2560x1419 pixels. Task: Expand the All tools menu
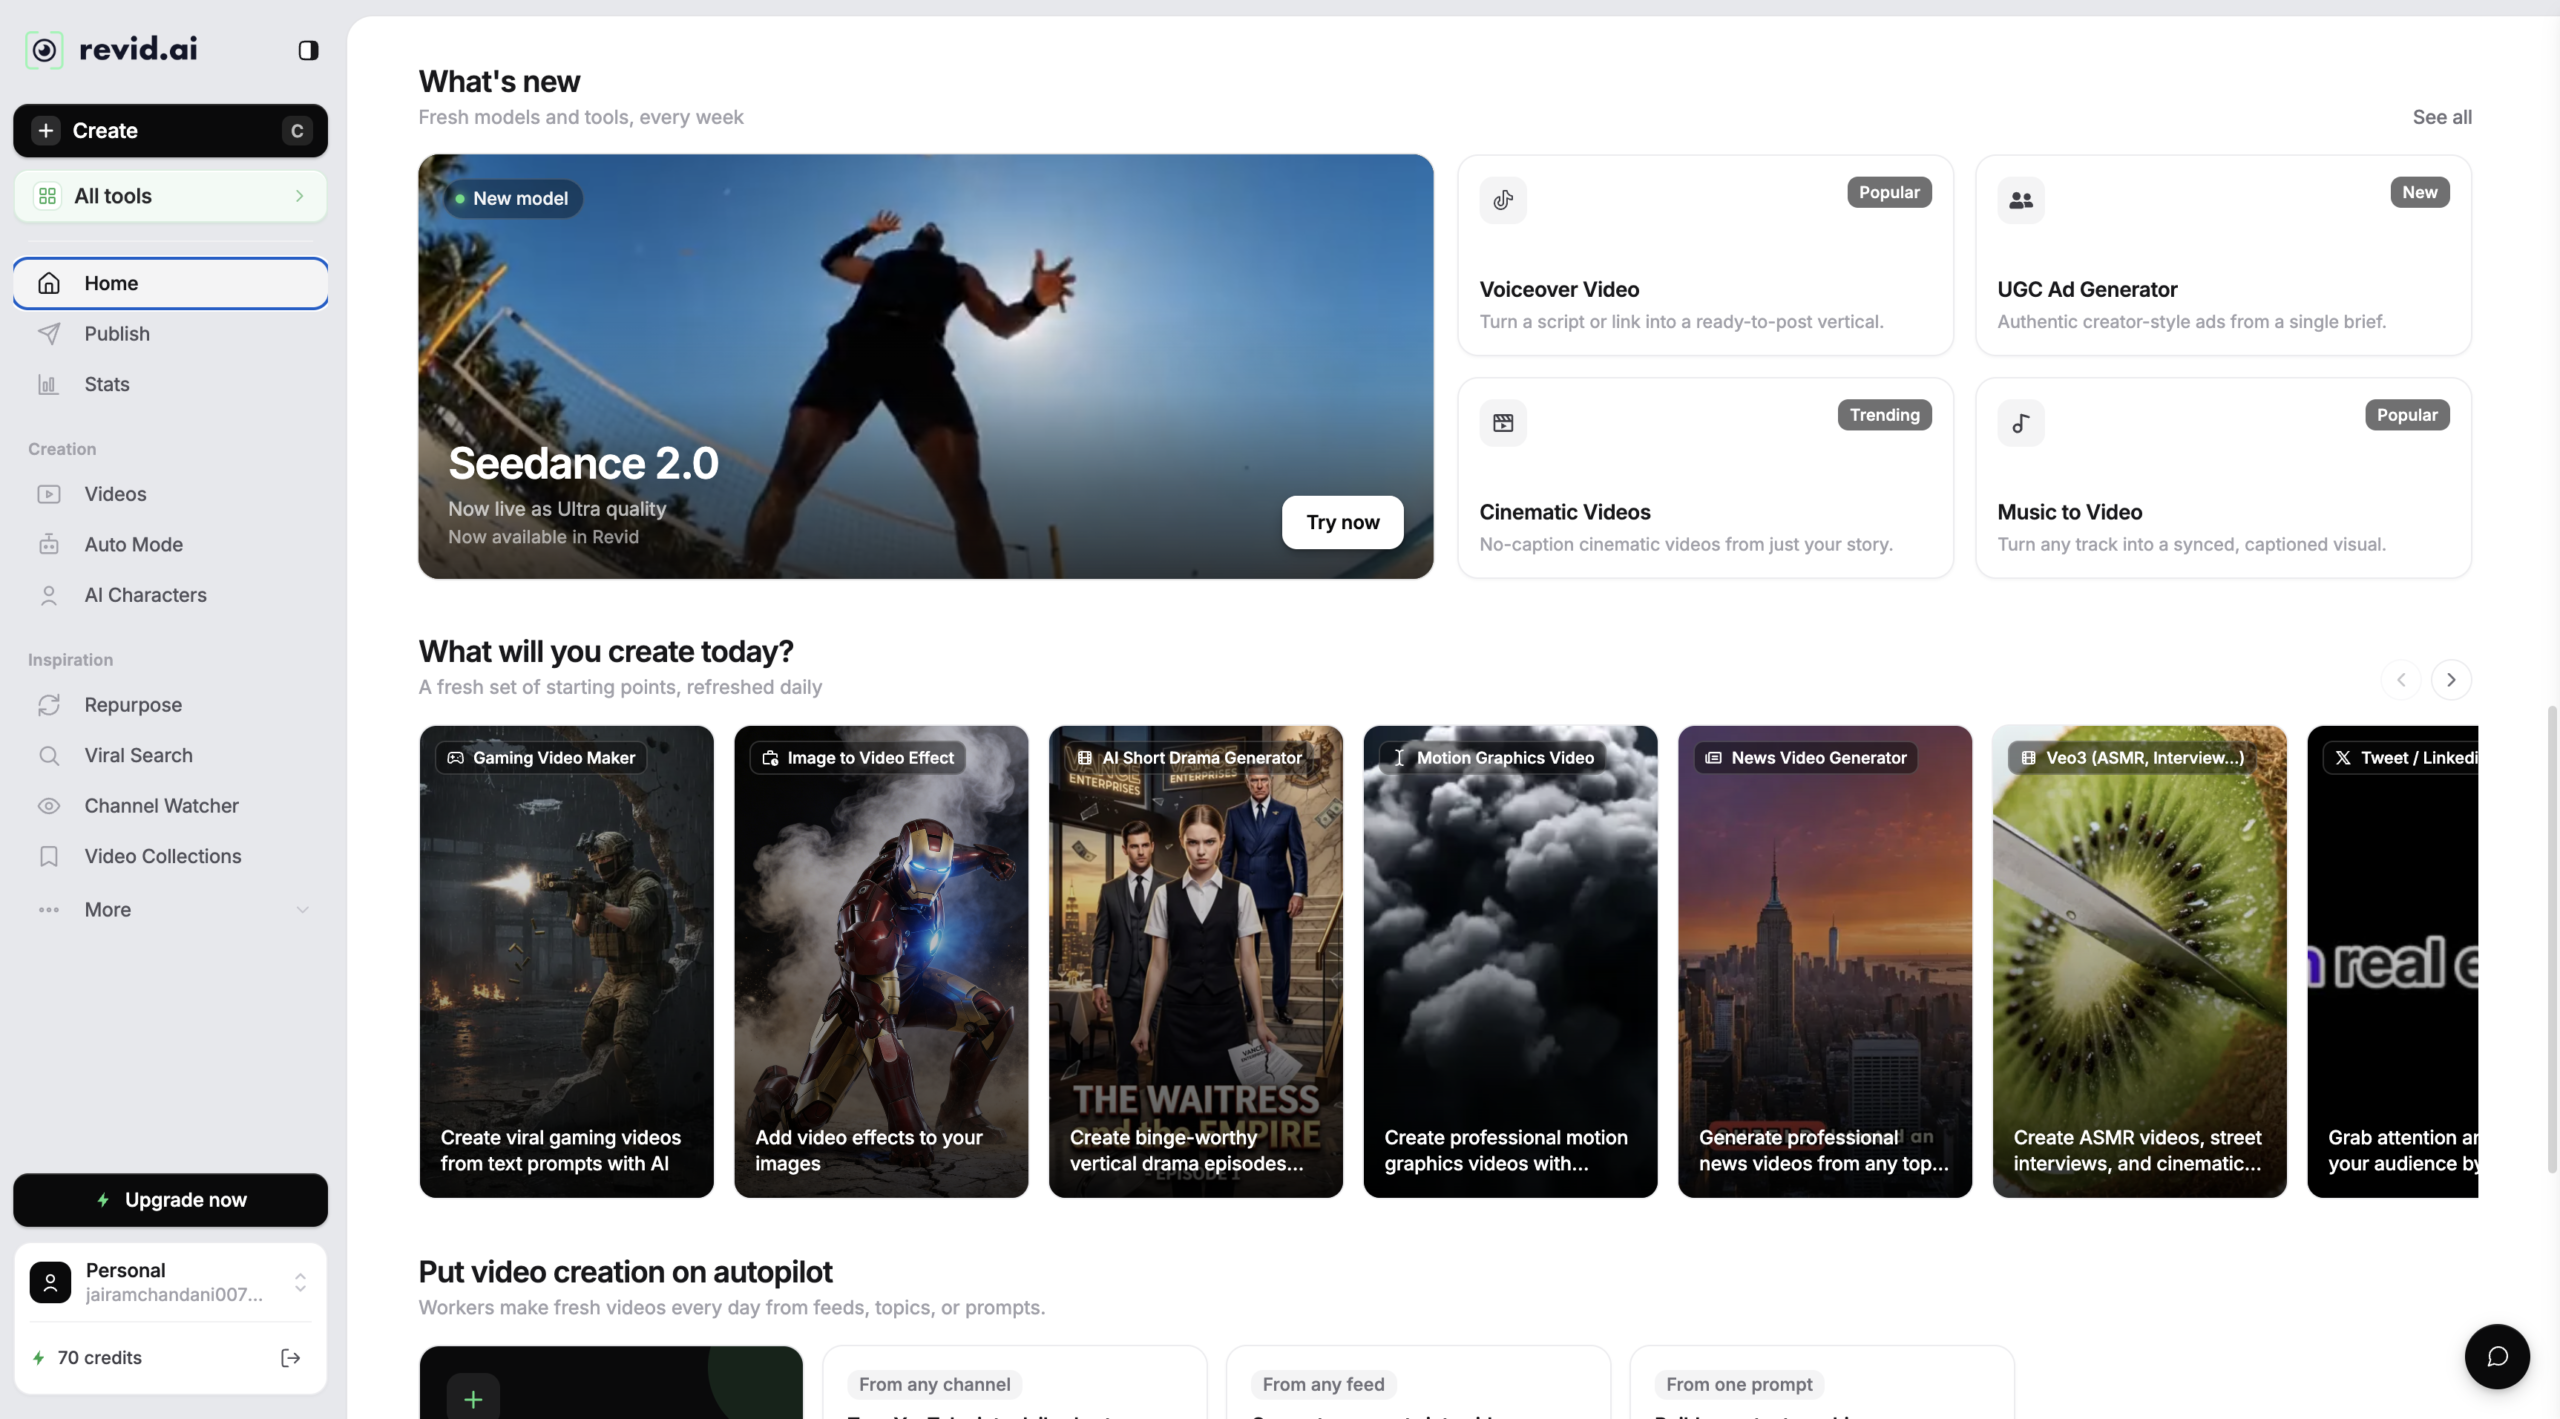click(170, 196)
